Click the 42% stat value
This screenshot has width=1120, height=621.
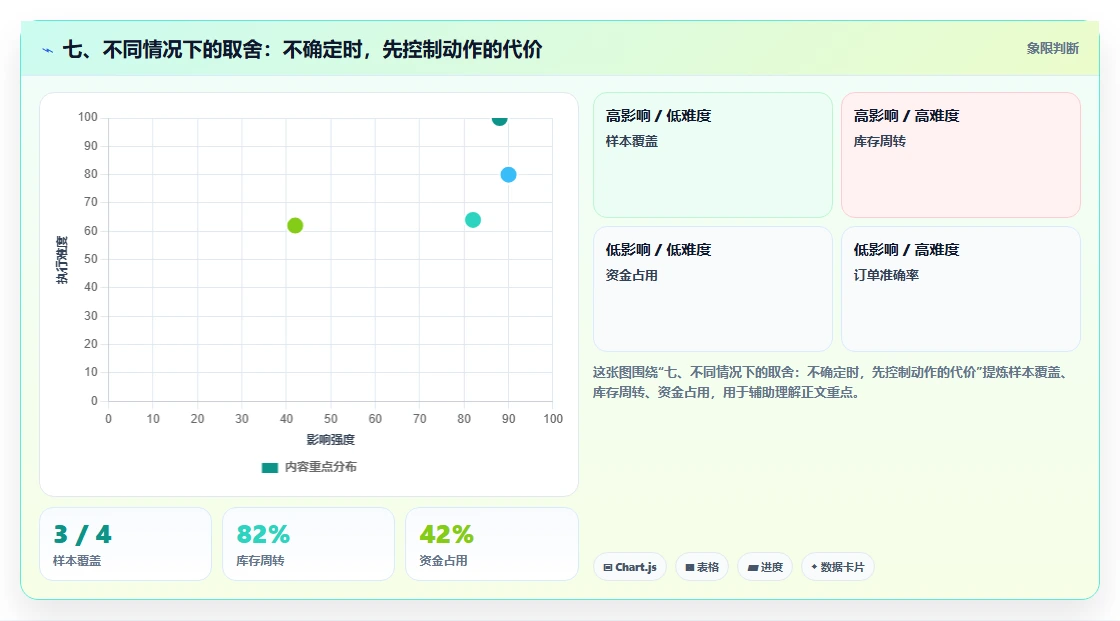(x=446, y=535)
